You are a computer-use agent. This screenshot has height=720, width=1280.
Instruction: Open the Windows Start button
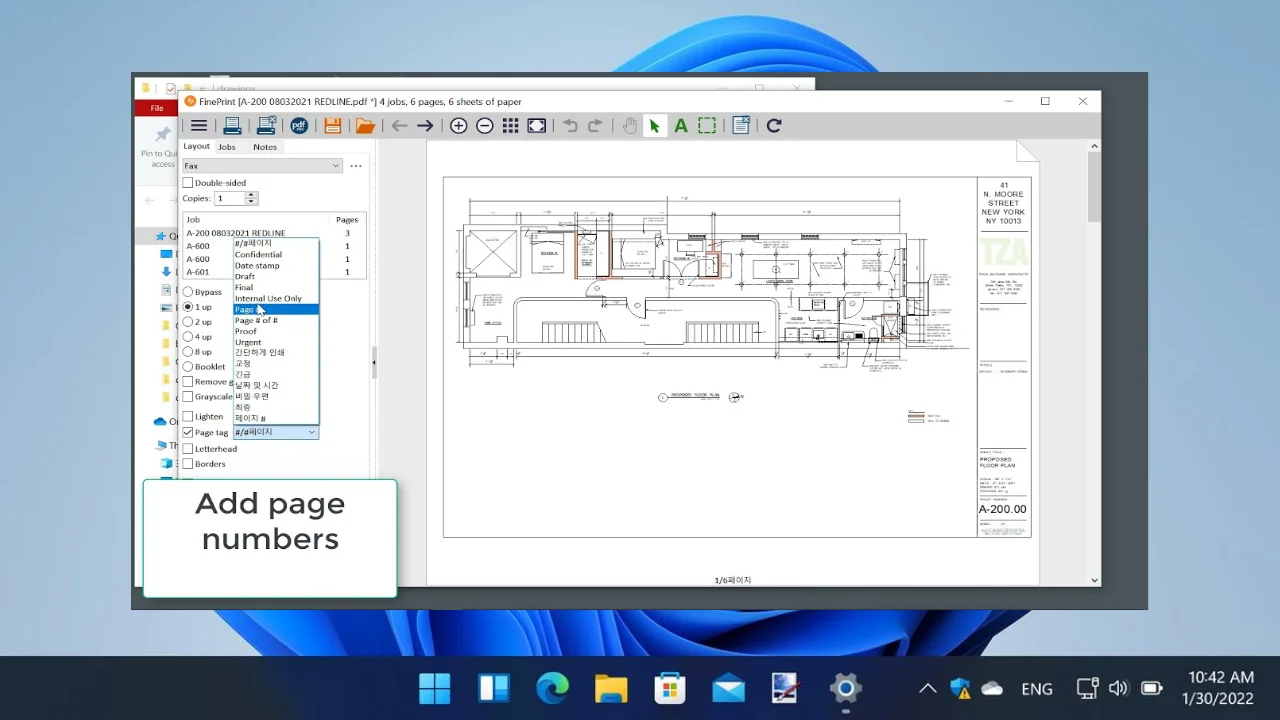pos(434,688)
